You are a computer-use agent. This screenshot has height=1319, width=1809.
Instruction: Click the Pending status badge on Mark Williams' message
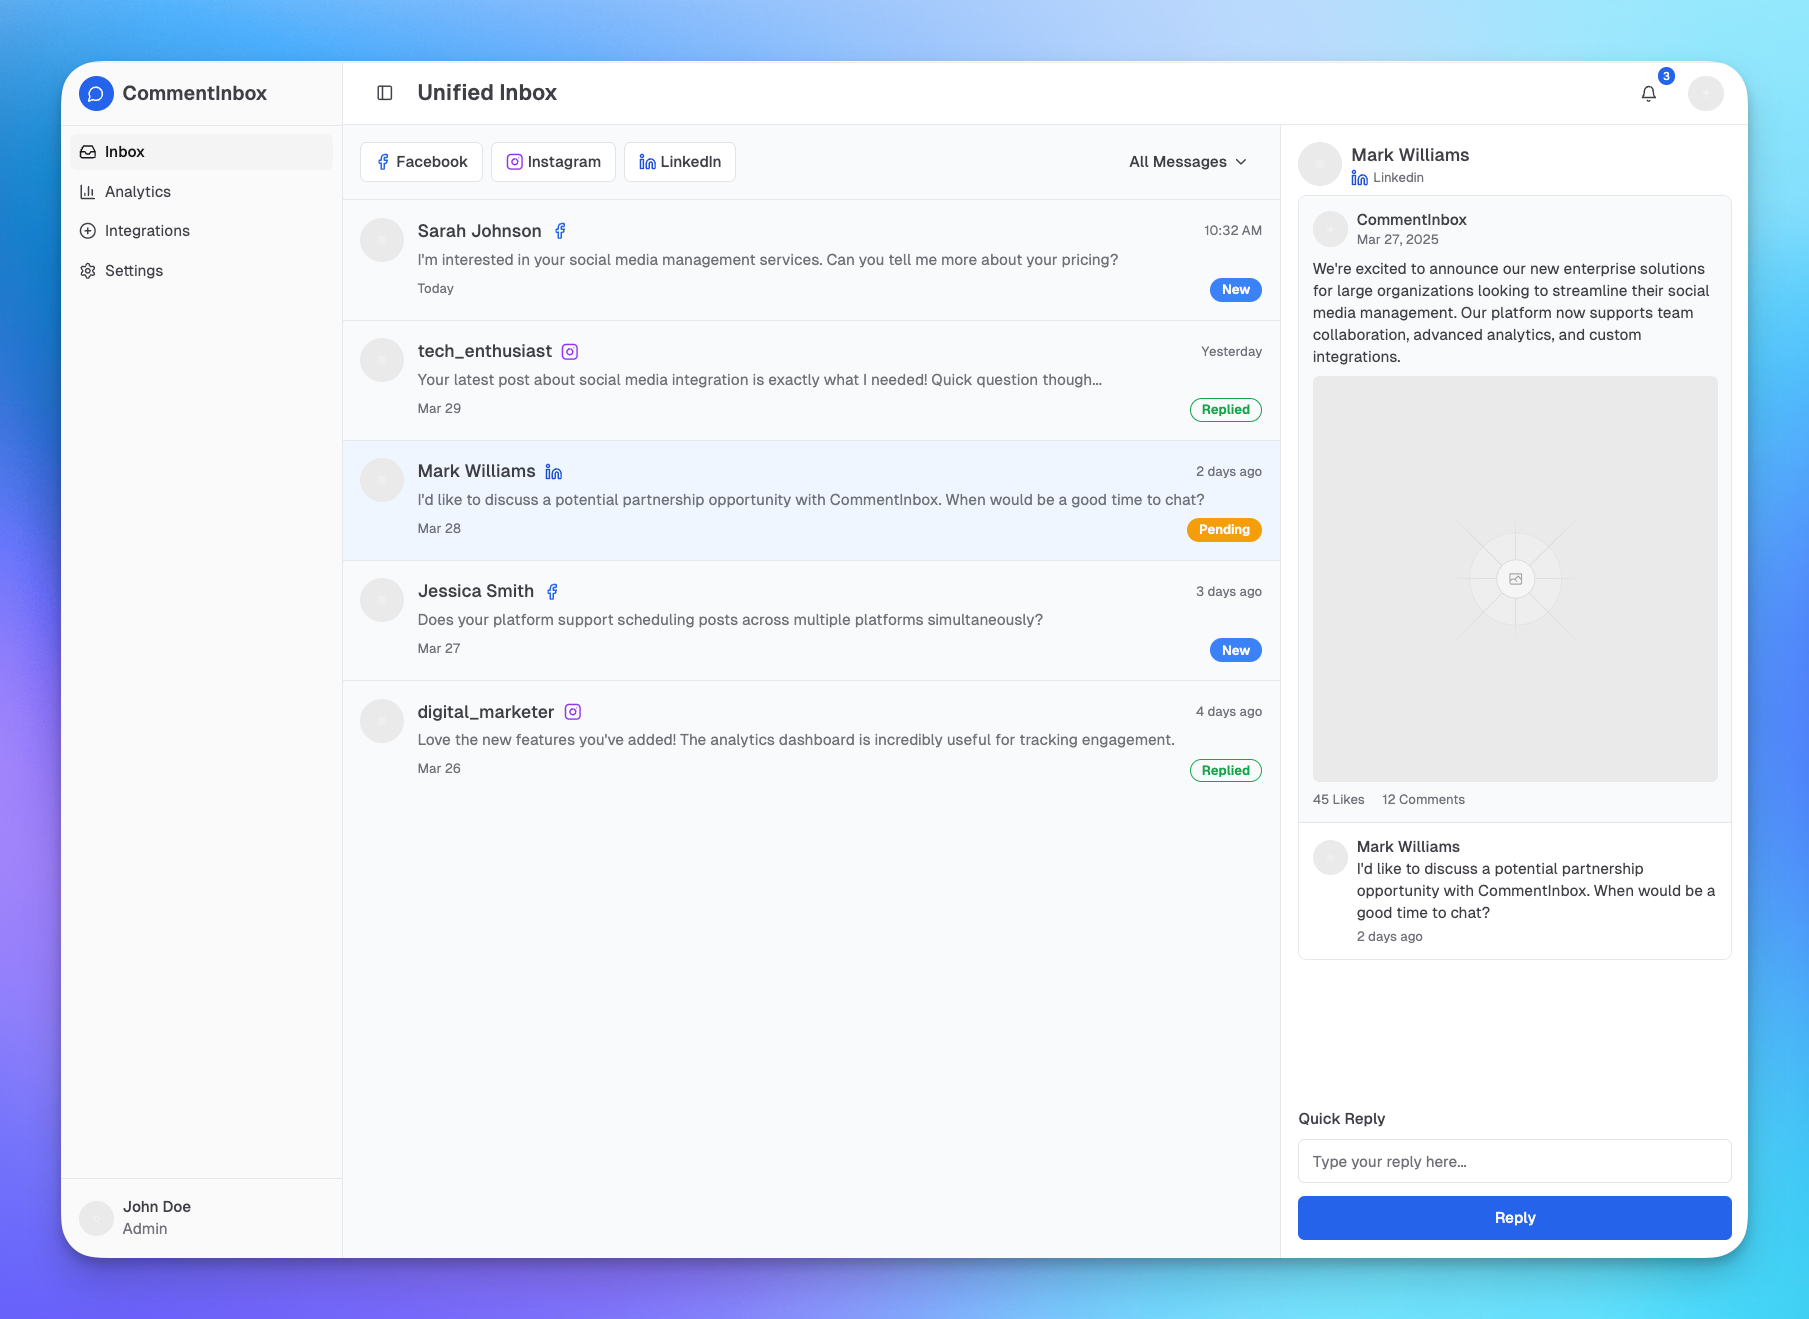1224,529
